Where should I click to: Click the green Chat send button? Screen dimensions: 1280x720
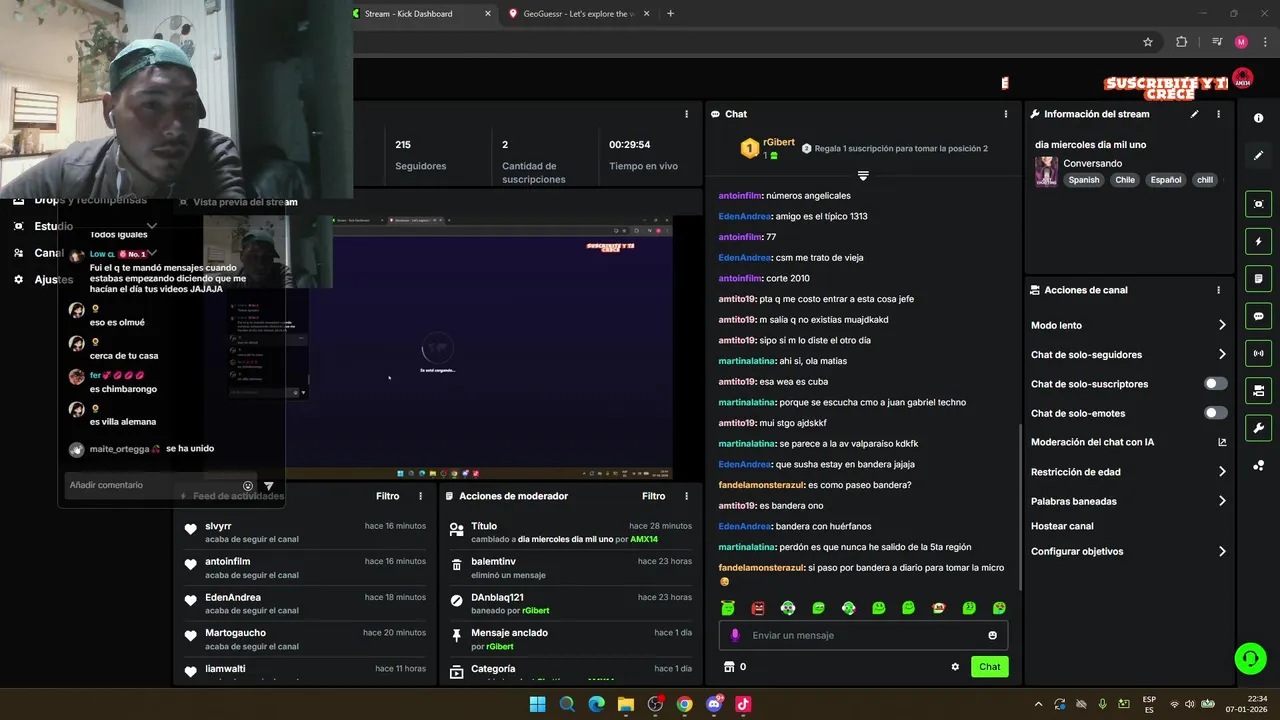tap(989, 667)
